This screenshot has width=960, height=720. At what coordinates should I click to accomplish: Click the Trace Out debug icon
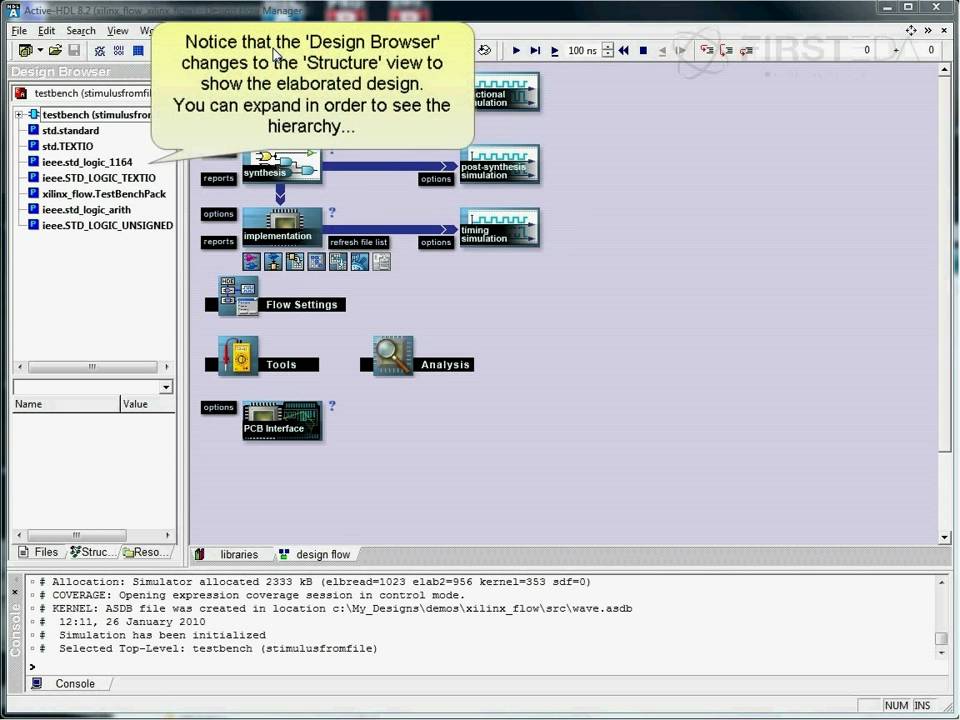(746, 50)
